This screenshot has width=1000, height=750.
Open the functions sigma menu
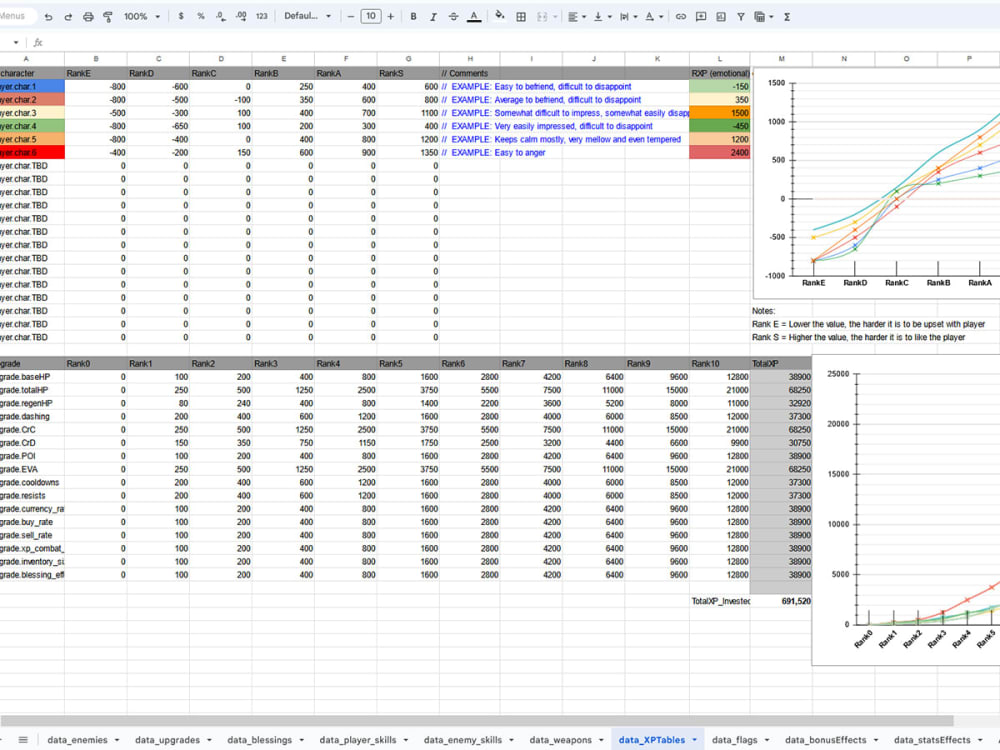[787, 17]
